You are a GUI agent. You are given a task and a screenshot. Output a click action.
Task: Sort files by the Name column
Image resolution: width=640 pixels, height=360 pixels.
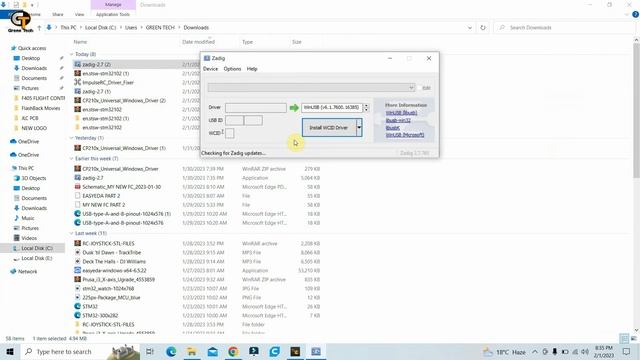80,42
